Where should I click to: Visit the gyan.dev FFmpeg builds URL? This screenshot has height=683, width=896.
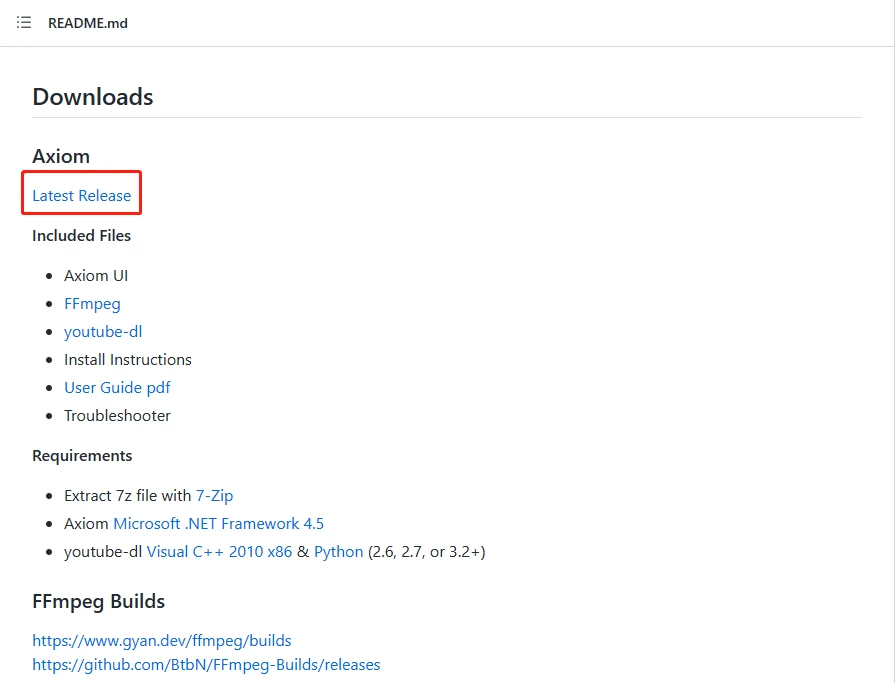(162, 640)
